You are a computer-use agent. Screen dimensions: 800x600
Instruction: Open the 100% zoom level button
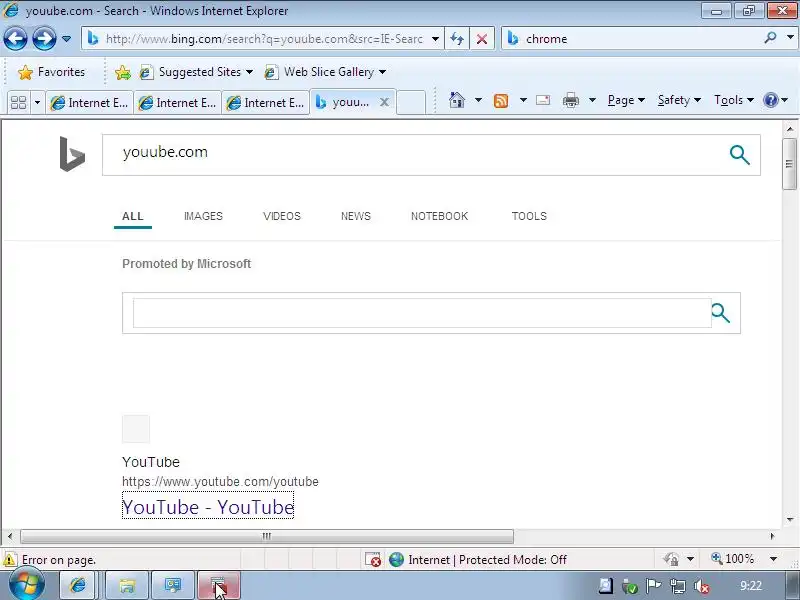pyautogui.click(x=733, y=559)
